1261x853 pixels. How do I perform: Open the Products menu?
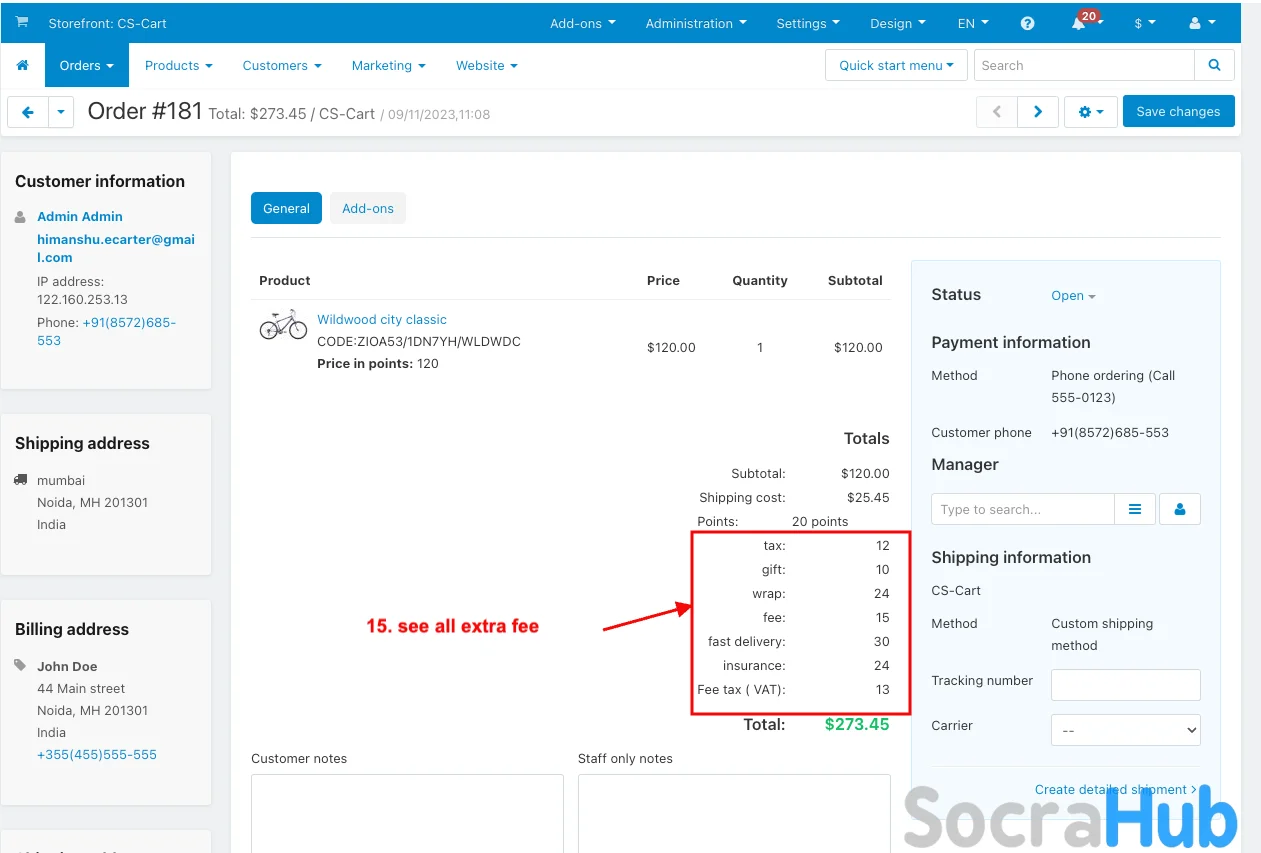point(178,66)
